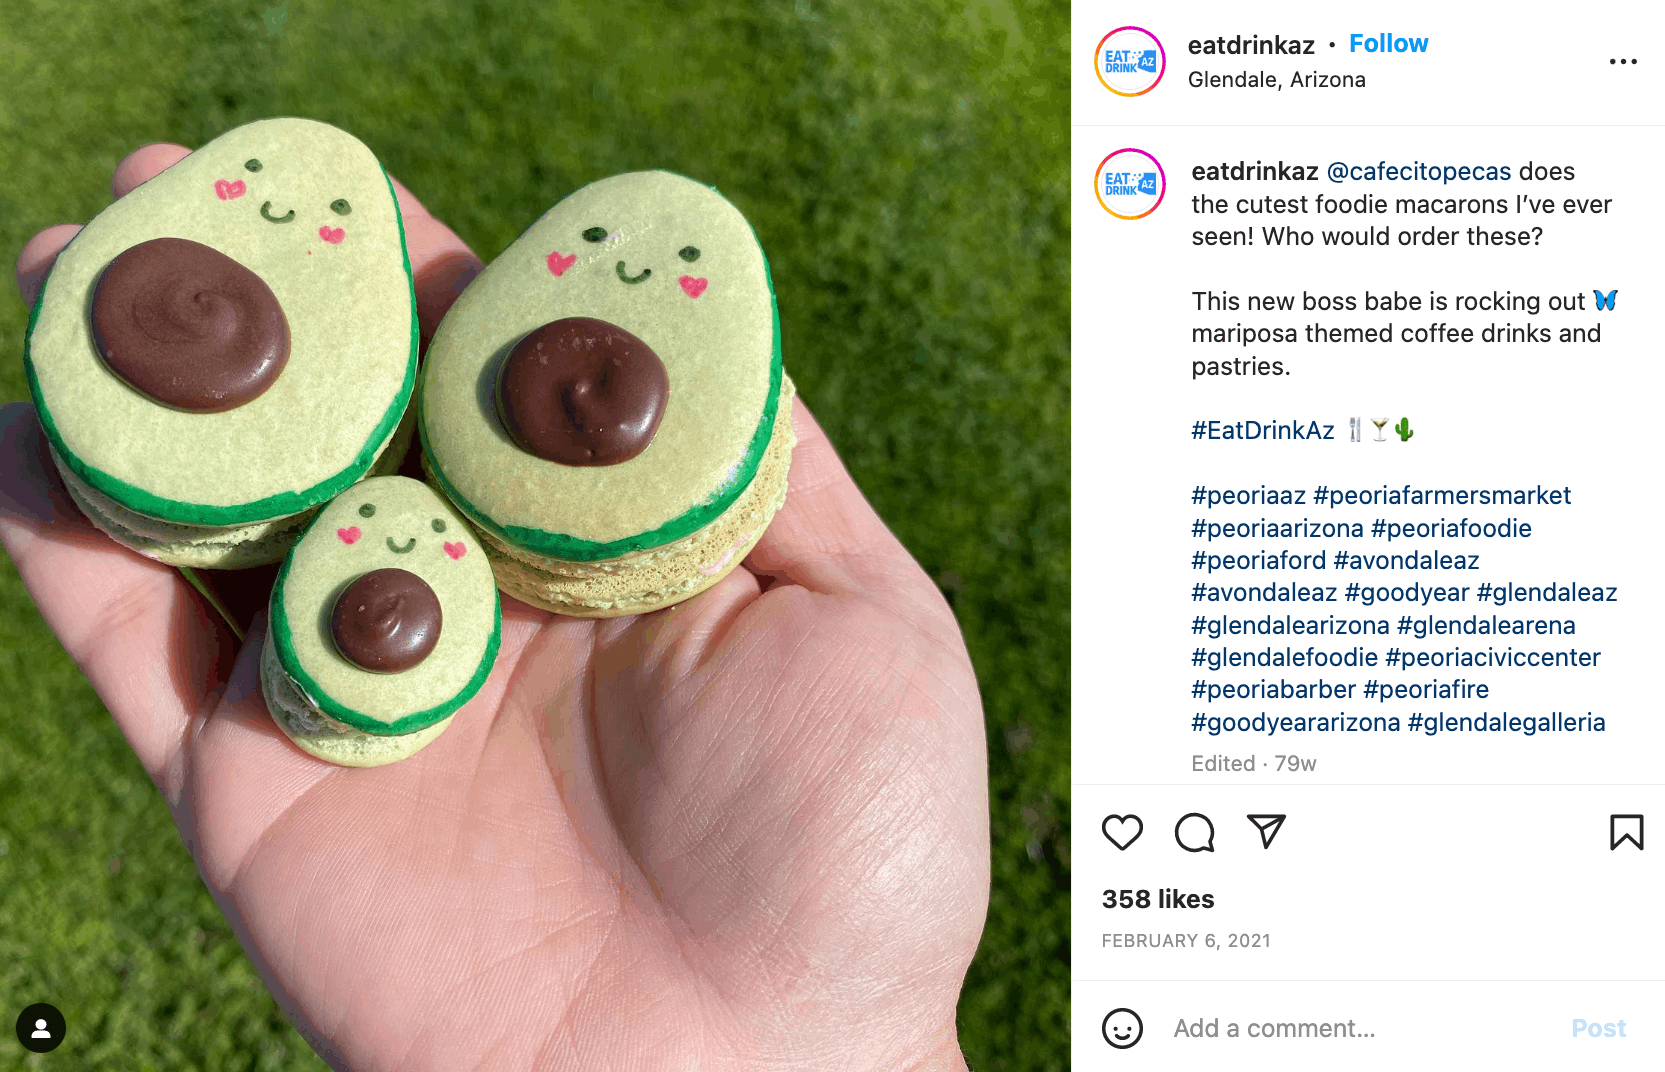Open eatdrinkaz avatar beside the caption
1665x1072 pixels.
click(x=1130, y=184)
